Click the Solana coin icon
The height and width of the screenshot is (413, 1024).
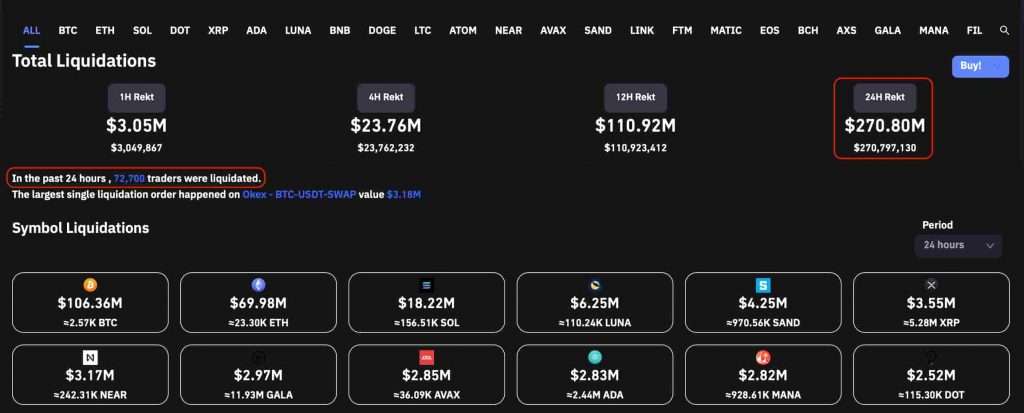(x=426, y=285)
